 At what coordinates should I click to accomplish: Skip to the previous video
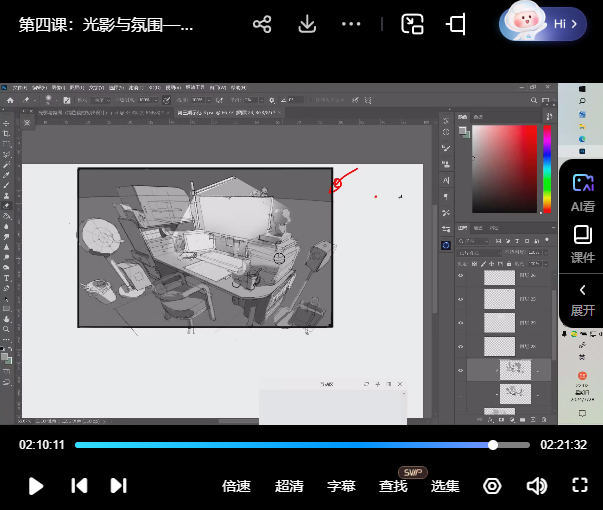[79, 486]
